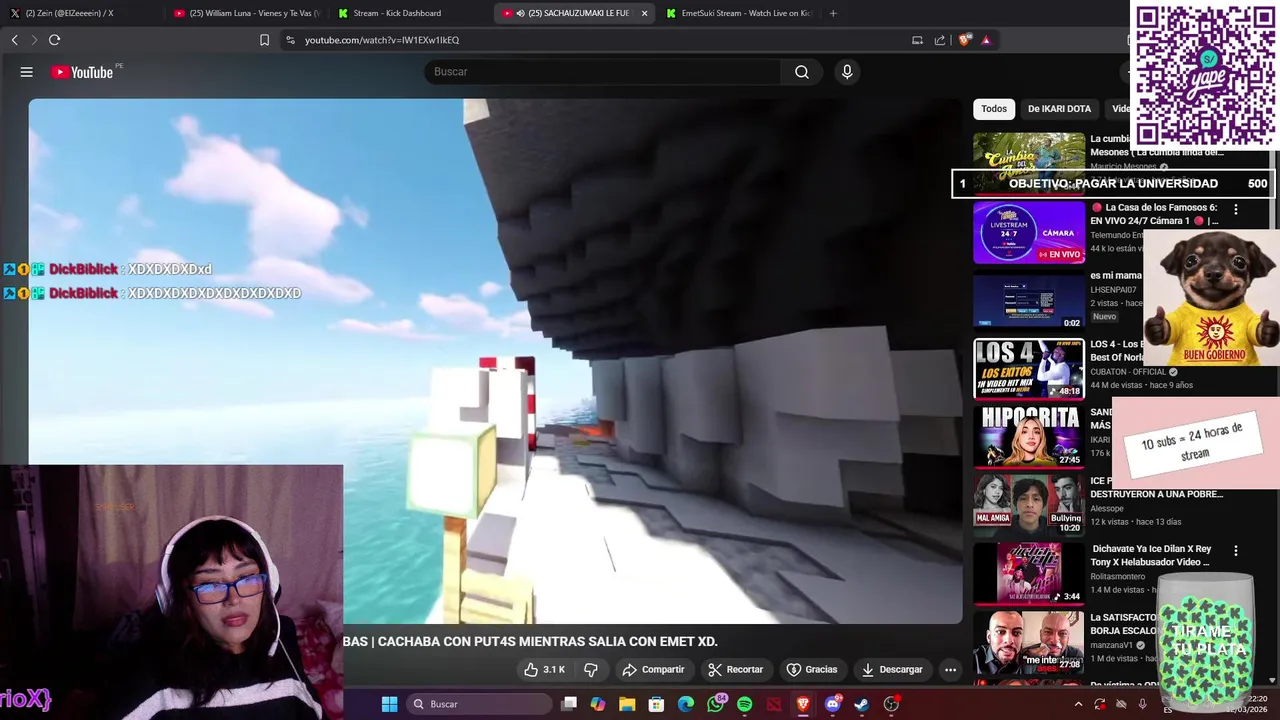Open HIPOCRITA video thumbnail
Screen dimensions: 1280x720
[x=1029, y=437]
